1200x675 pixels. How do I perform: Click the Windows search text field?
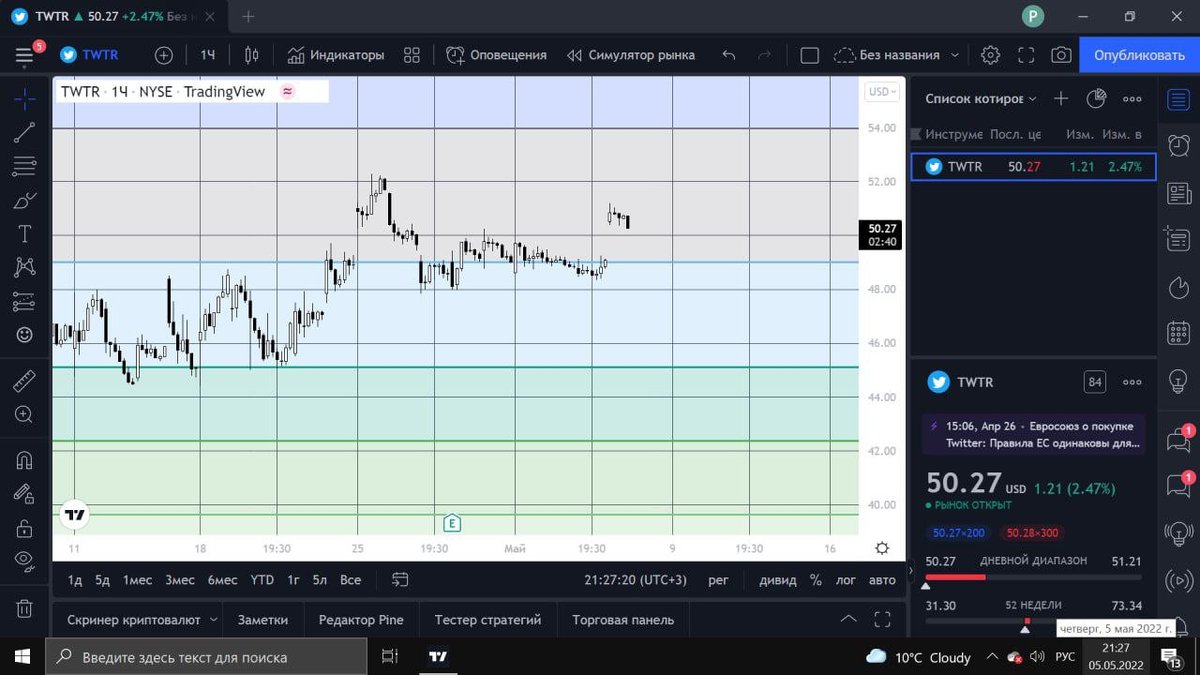pos(207,657)
